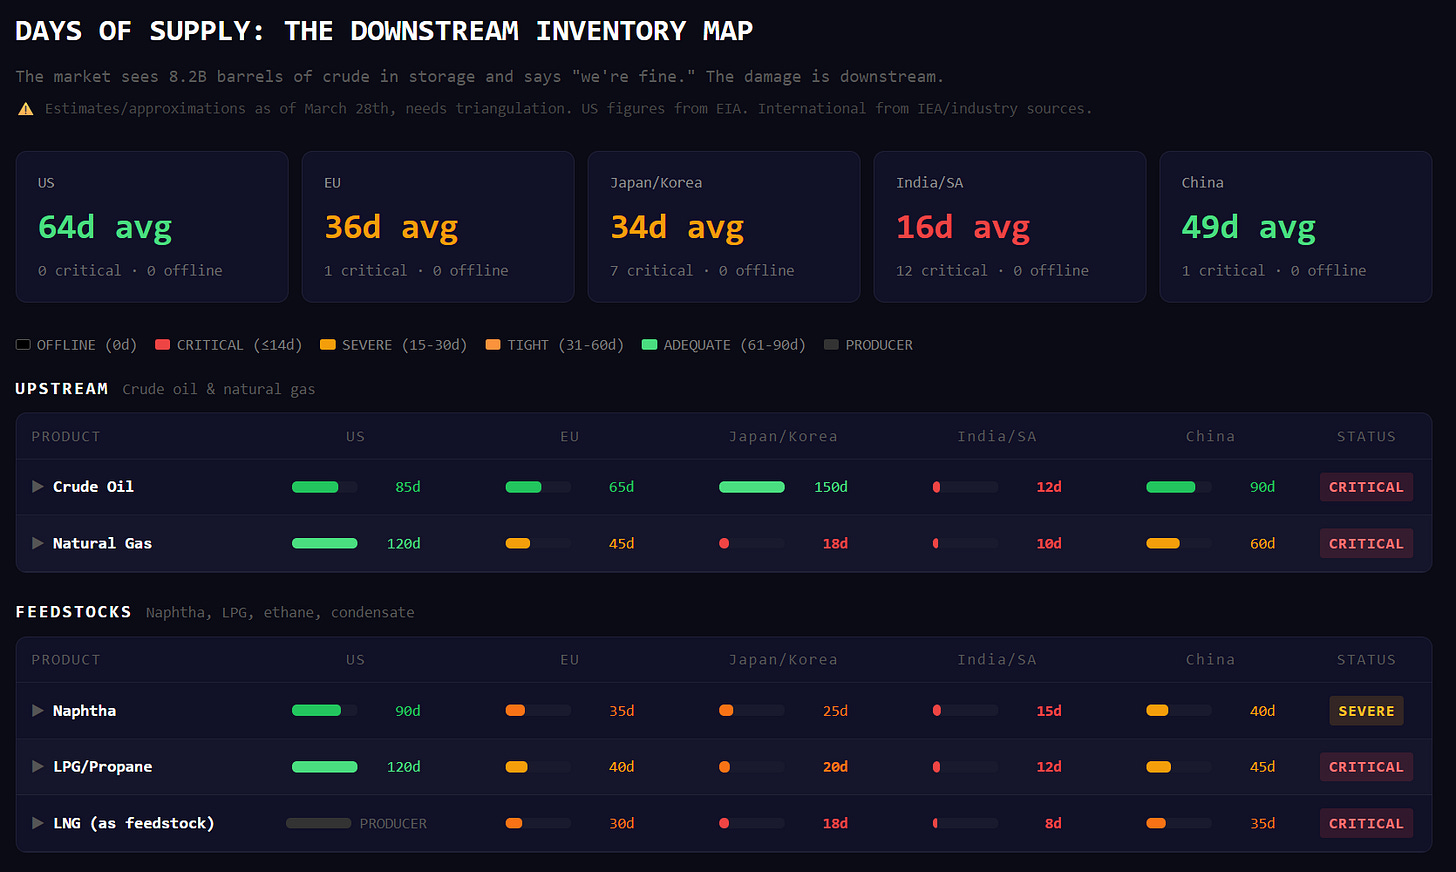Image resolution: width=1456 pixels, height=872 pixels.
Task: Click the LNG China 35d value
Action: (x=1262, y=823)
